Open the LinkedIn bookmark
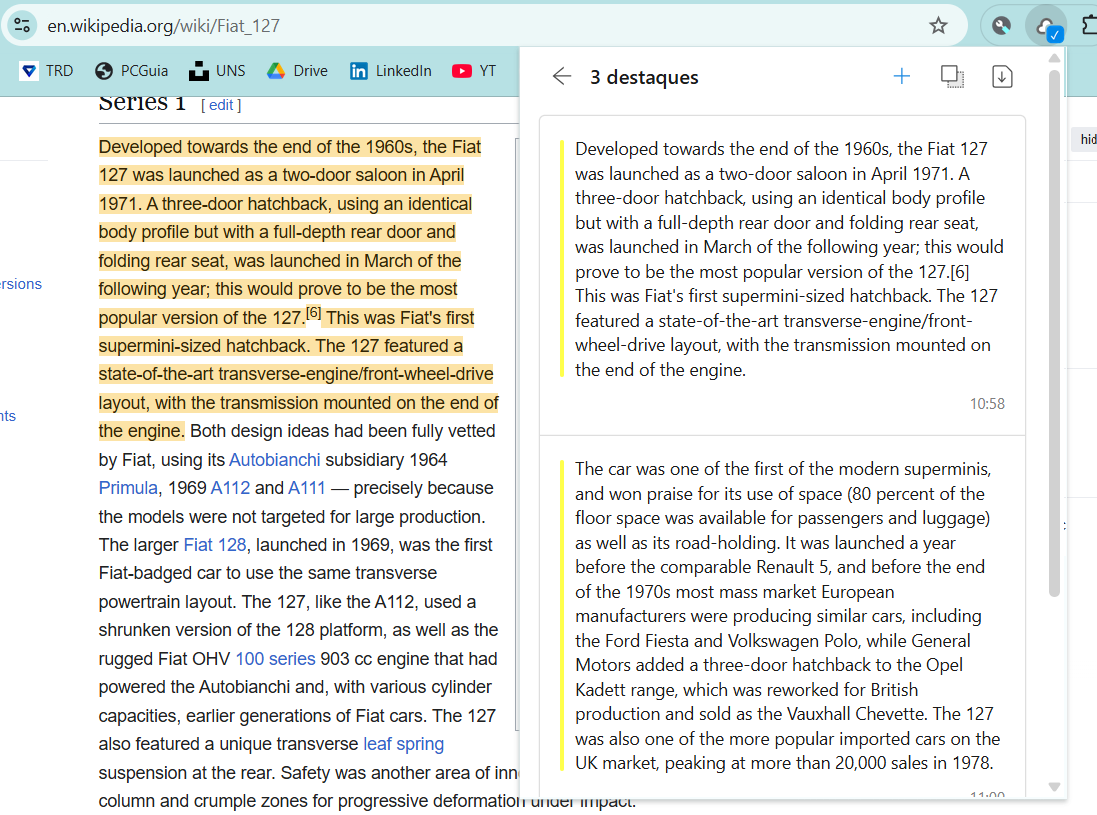The width and height of the screenshot is (1097, 815). click(x=391, y=71)
